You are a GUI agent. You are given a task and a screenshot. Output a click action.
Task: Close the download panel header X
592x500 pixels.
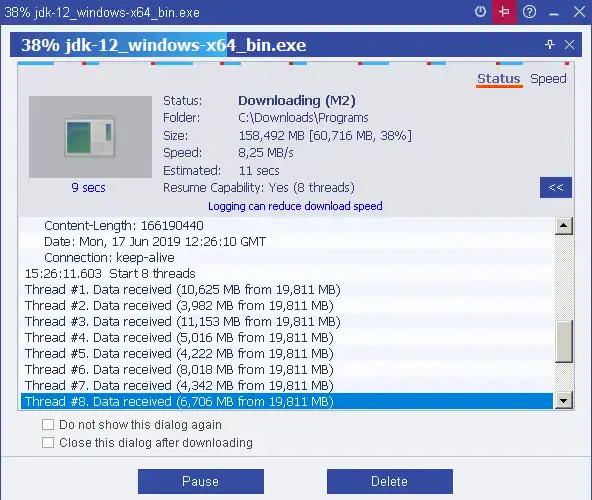[x=569, y=45]
